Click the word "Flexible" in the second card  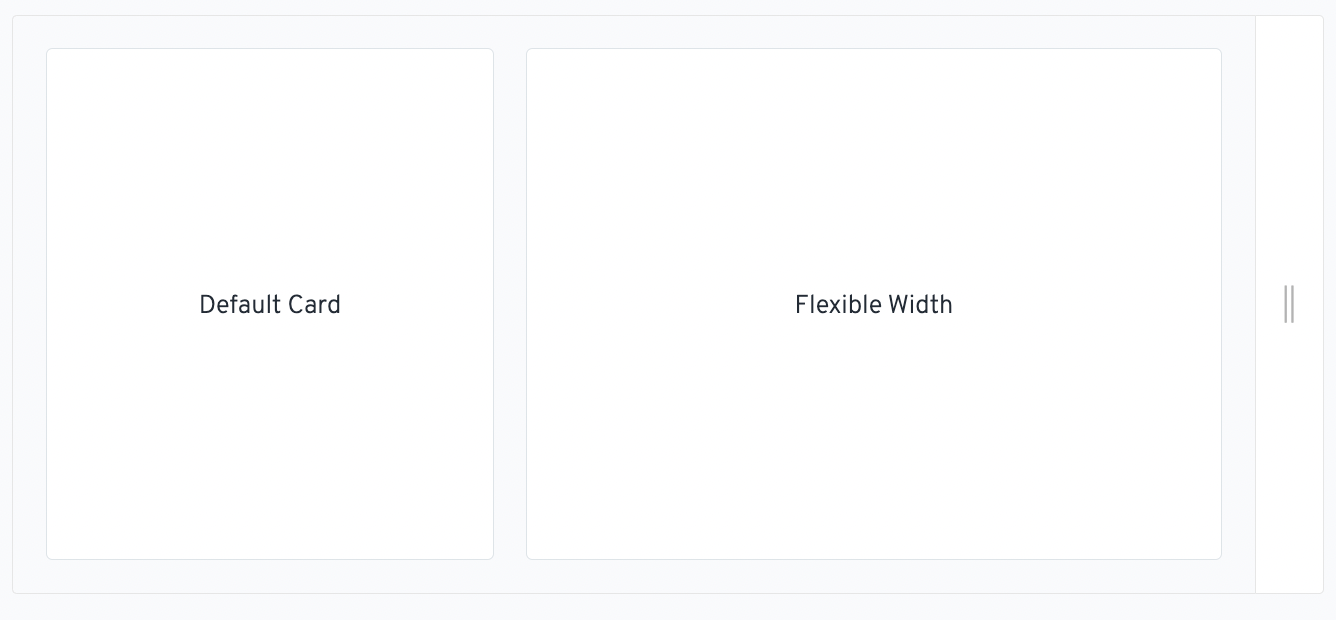832,305
